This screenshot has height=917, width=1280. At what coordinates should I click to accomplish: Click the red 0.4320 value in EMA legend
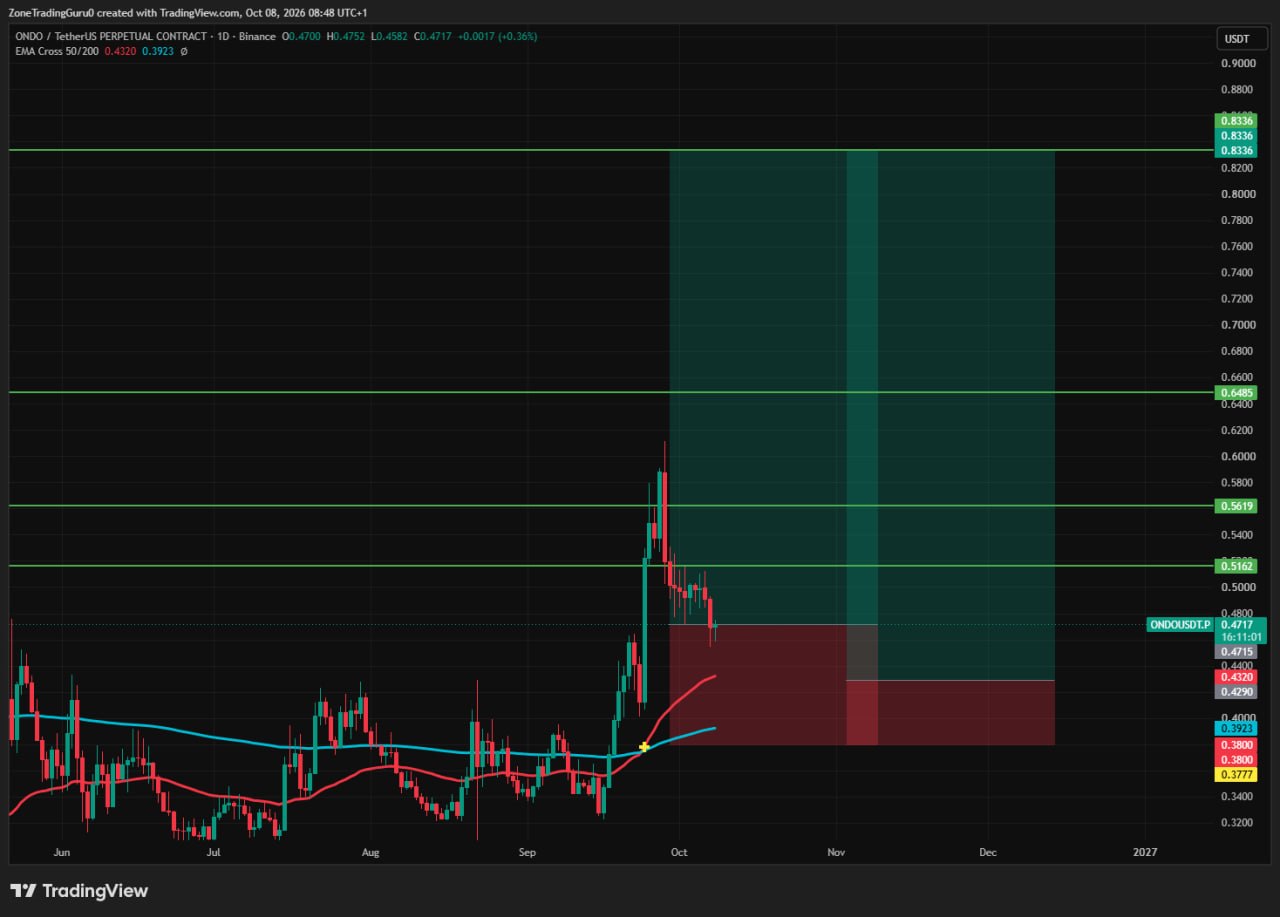(x=118, y=51)
